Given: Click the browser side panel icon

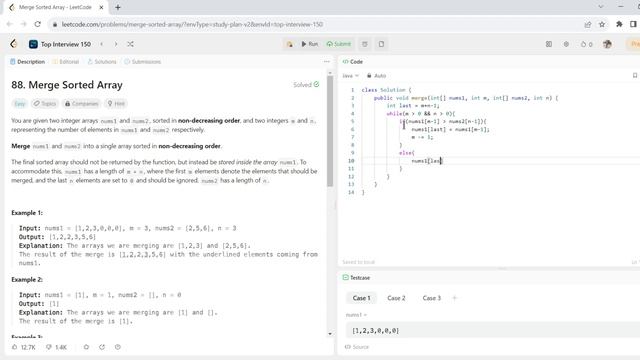Looking at the screenshot, I should click(633, 24).
